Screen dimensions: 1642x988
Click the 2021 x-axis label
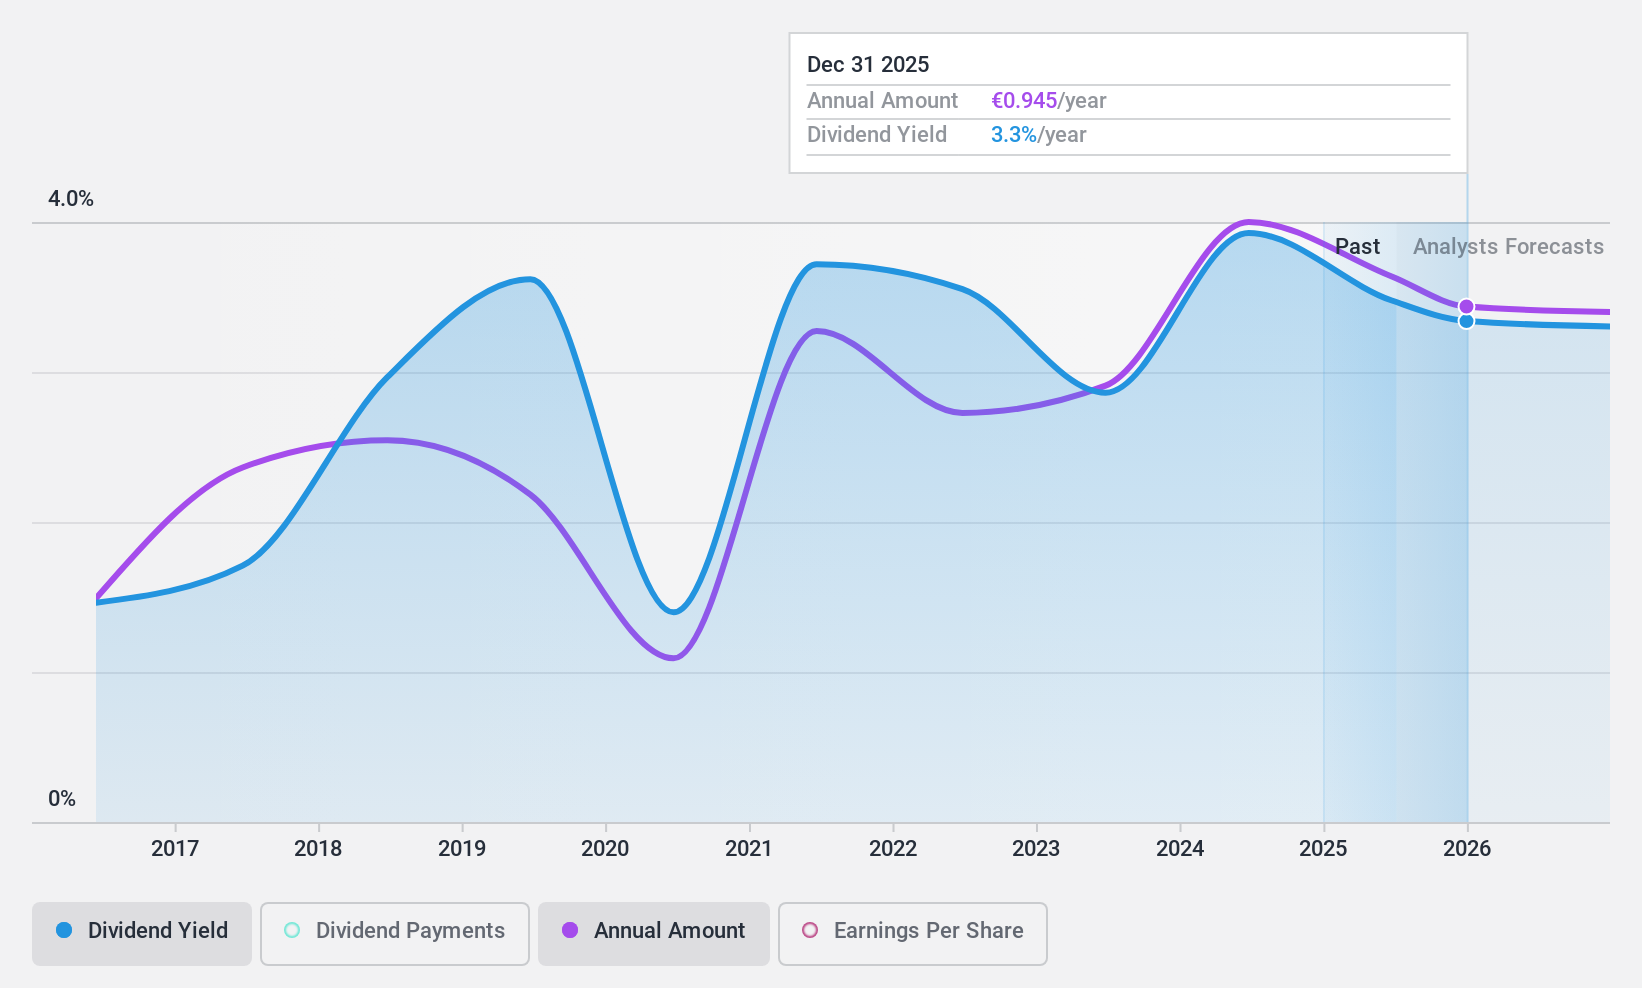pyautogui.click(x=749, y=849)
